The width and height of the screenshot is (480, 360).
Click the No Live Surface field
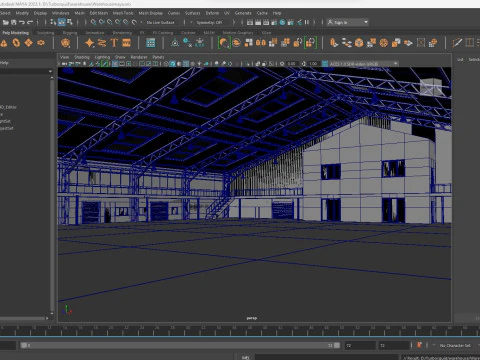click(161, 22)
